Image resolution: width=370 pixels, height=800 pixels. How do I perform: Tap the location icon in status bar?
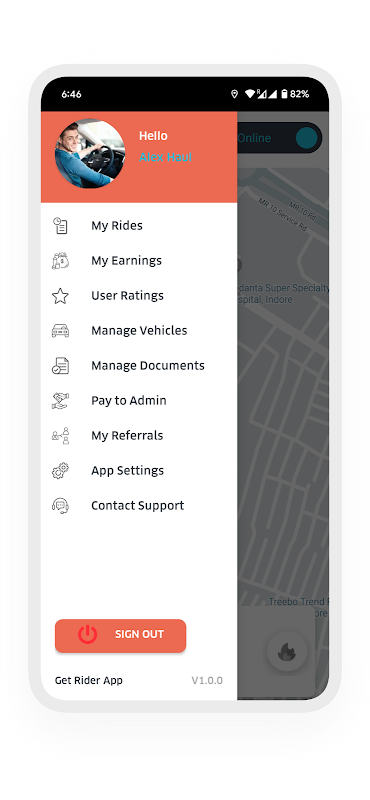234,94
